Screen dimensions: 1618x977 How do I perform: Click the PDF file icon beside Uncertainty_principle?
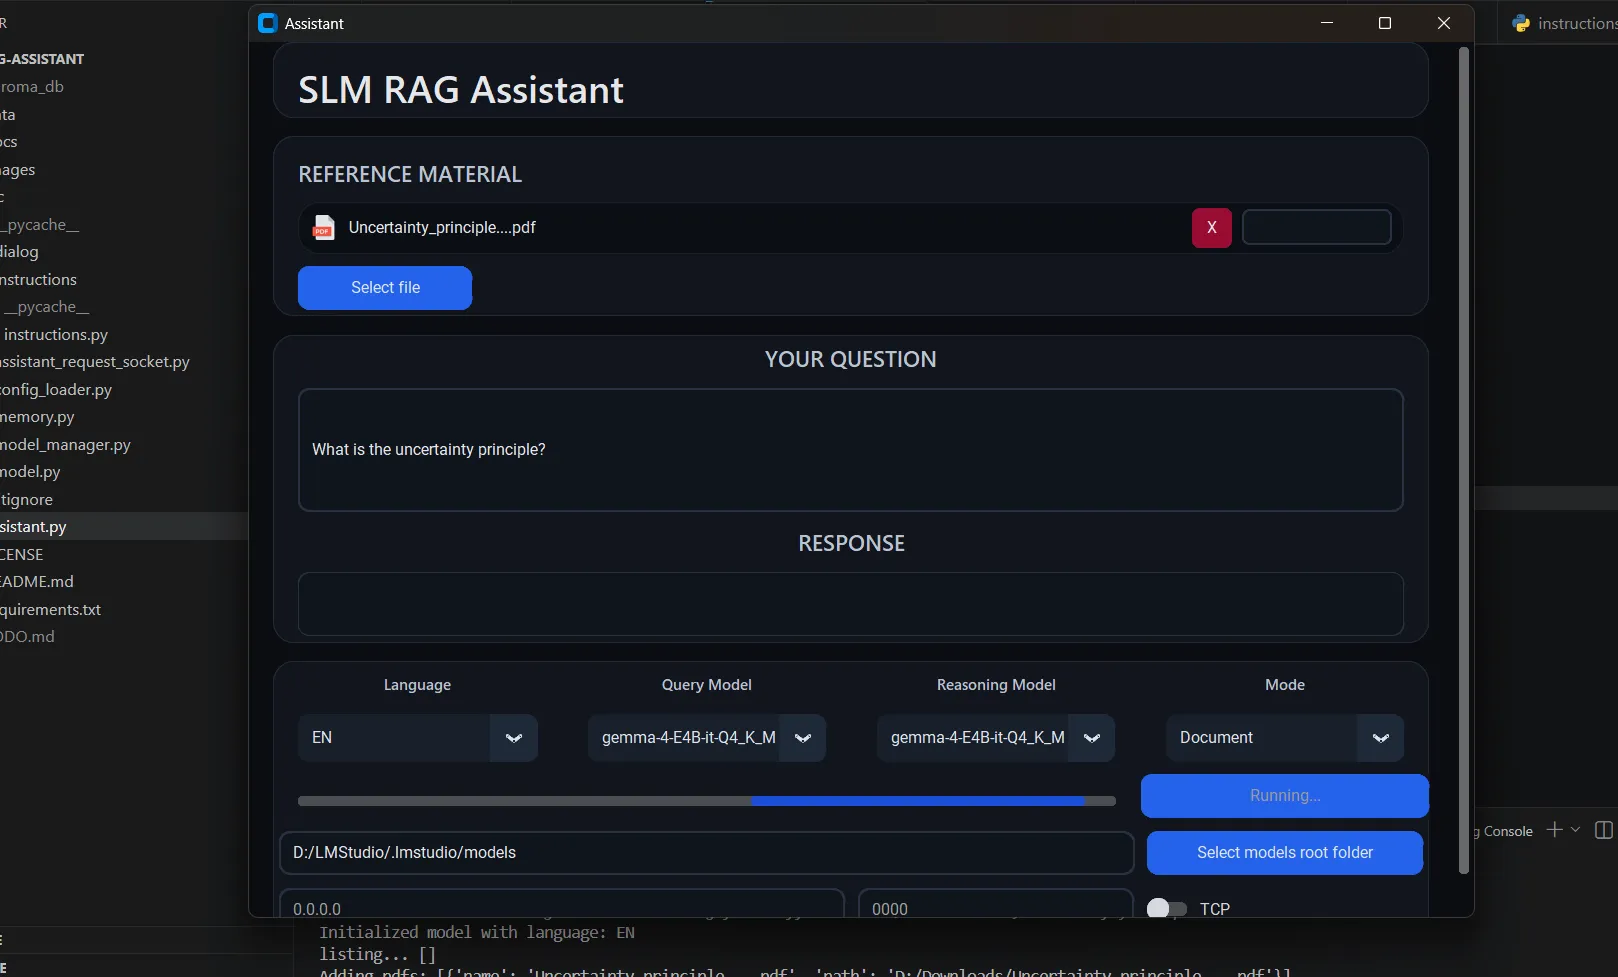point(323,228)
